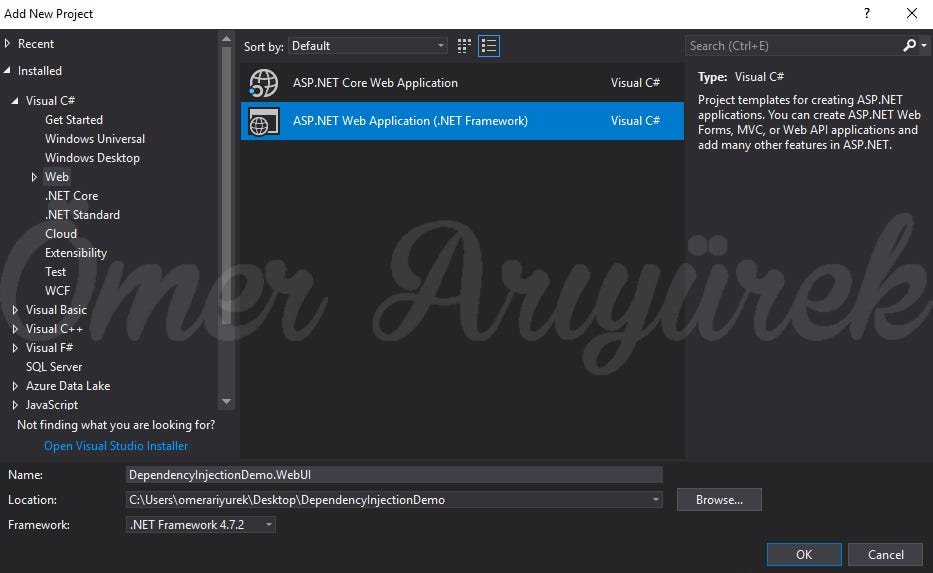Image resolution: width=933 pixels, height=573 pixels.
Task: Expand the Azure Data Lake node
Action: pos(15,386)
